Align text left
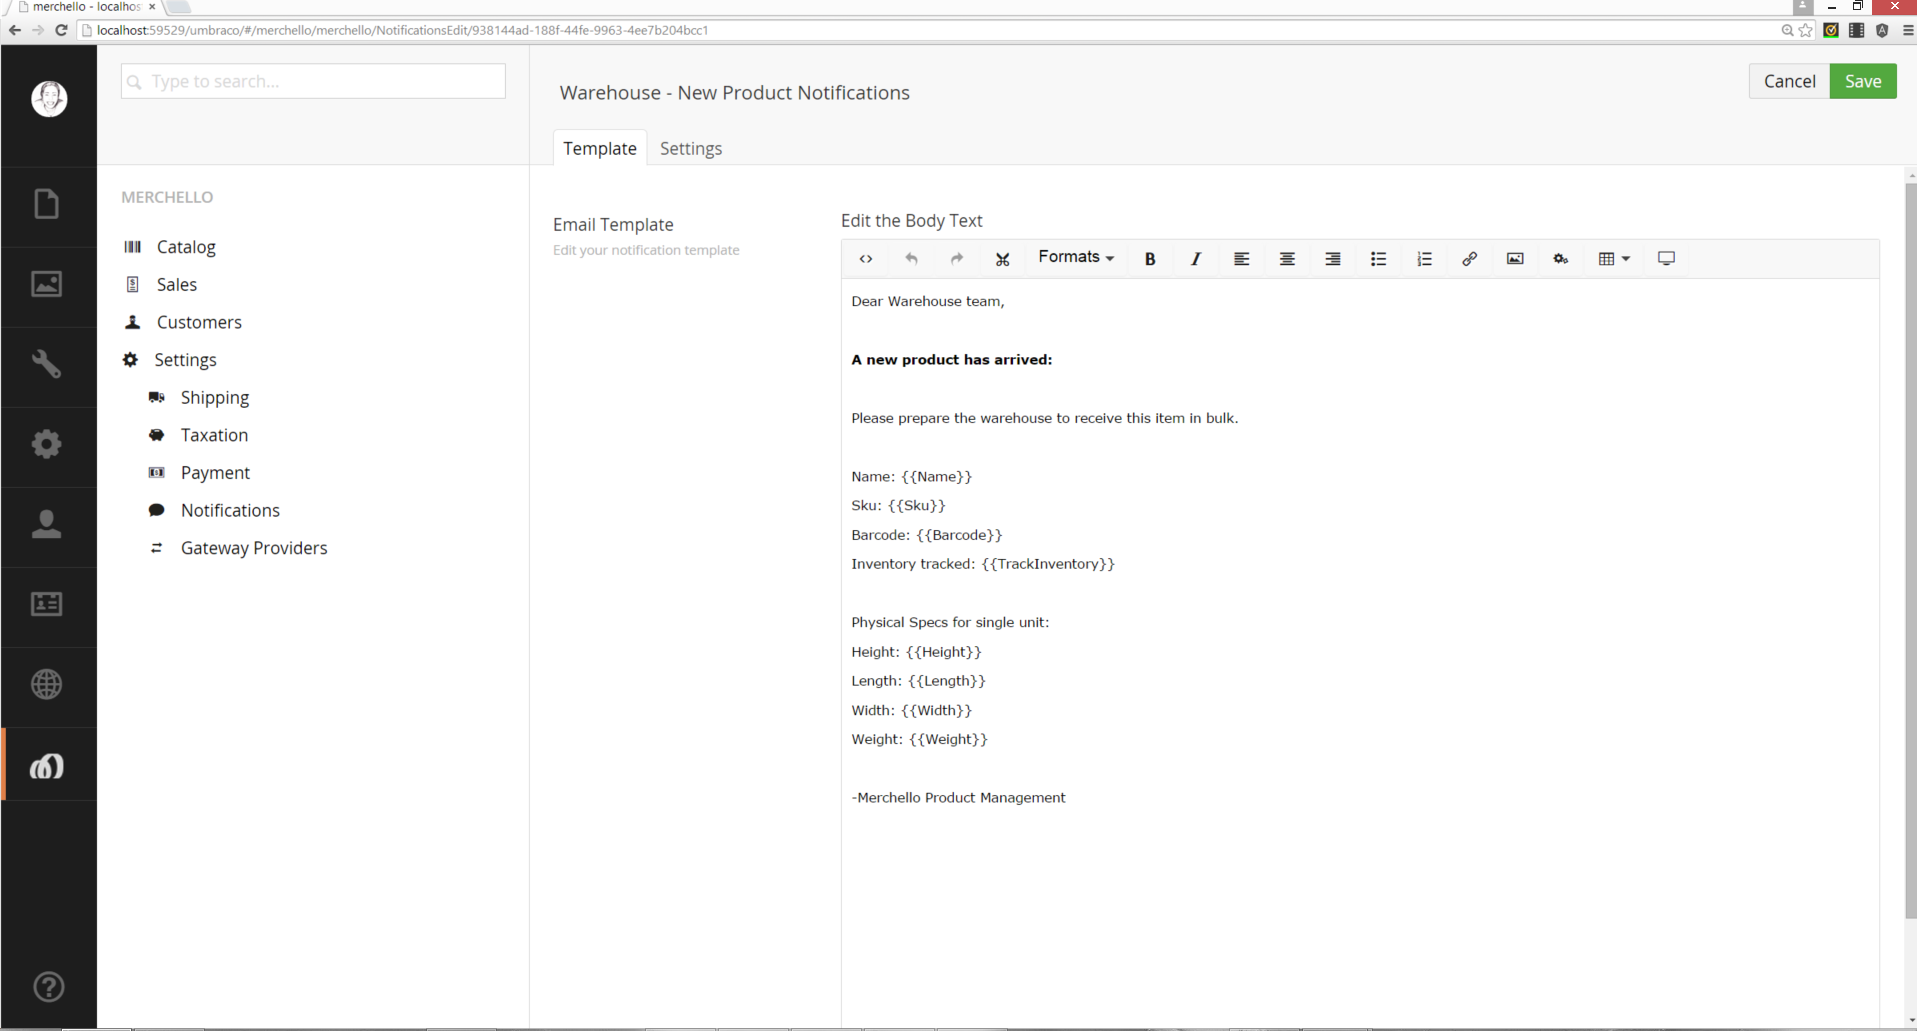Viewport: 1917px width, 1031px height. pyautogui.click(x=1241, y=259)
